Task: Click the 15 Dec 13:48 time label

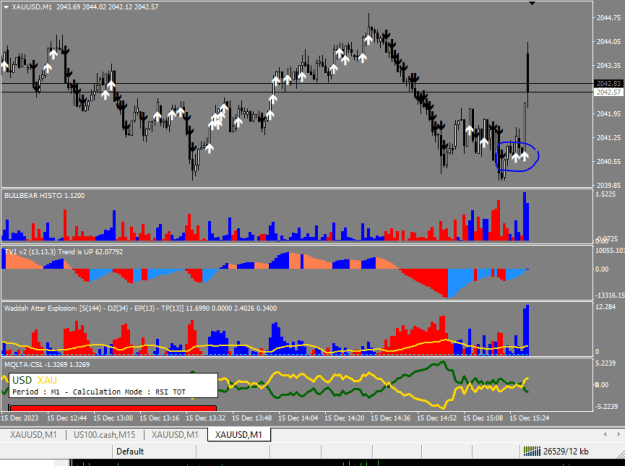Action: [252, 418]
